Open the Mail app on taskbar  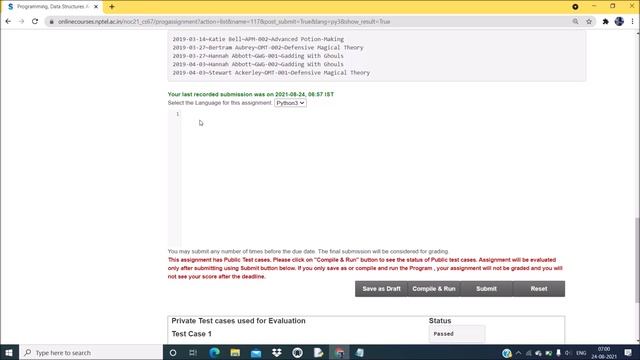(256, 353)
